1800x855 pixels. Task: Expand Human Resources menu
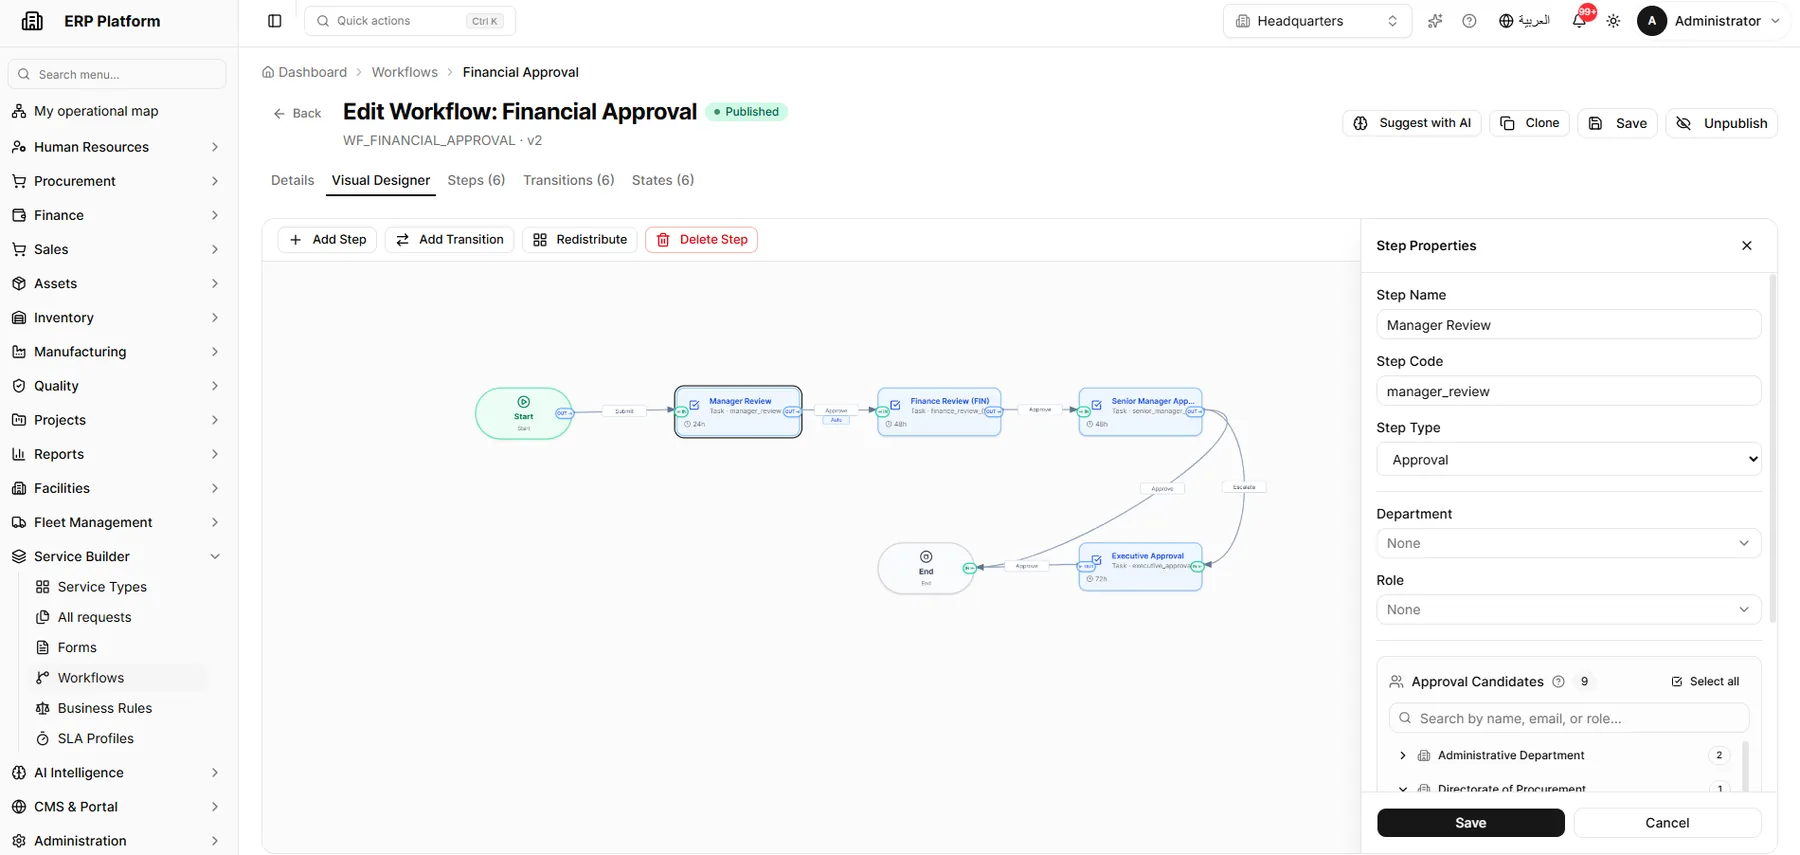point(117,147)
